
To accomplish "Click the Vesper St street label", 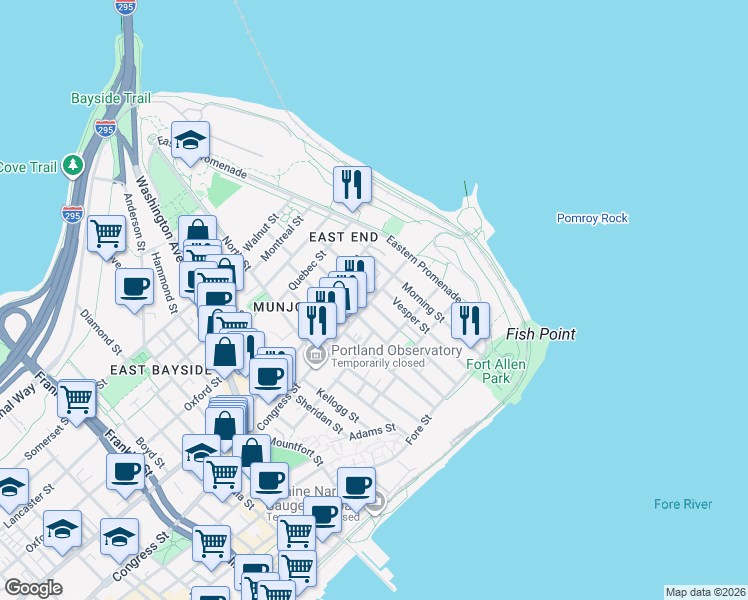I will (x=411, y=315).
